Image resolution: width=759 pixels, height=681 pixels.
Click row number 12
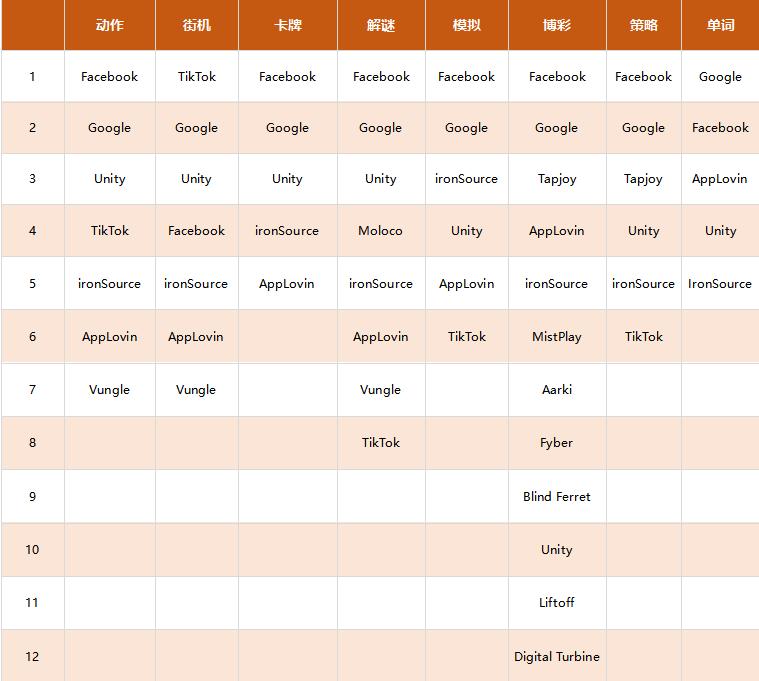coord(32,657)
